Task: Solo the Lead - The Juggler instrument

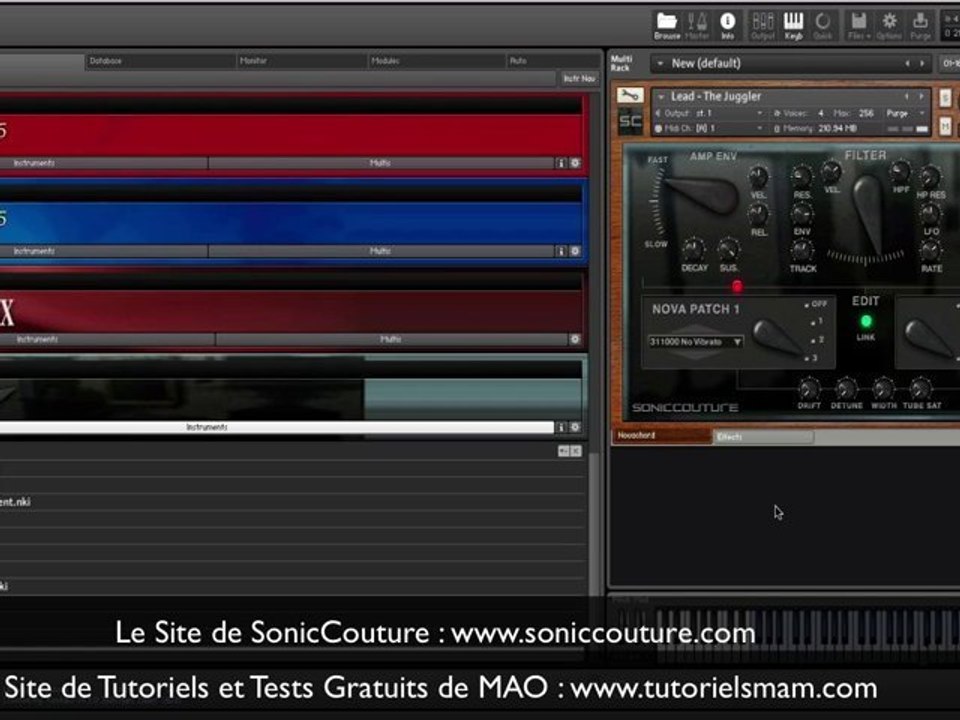Action: (x=945, y=97)
